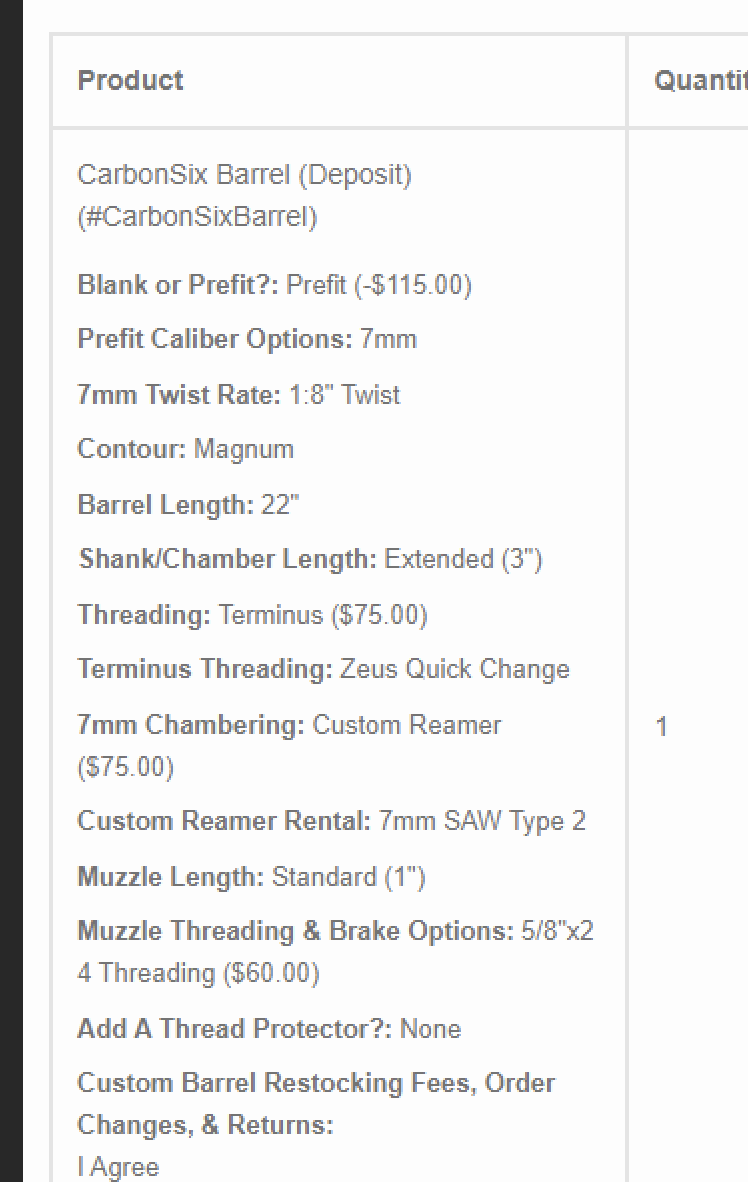
Task: Click the Custom Barrel Restocking Fees heading
Action: tap(316, 1083)
